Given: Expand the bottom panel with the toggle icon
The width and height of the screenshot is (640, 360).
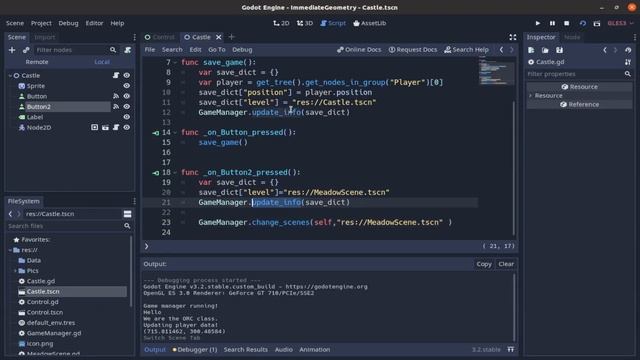Looking at the screenshot, I should [x=511, y=349].
